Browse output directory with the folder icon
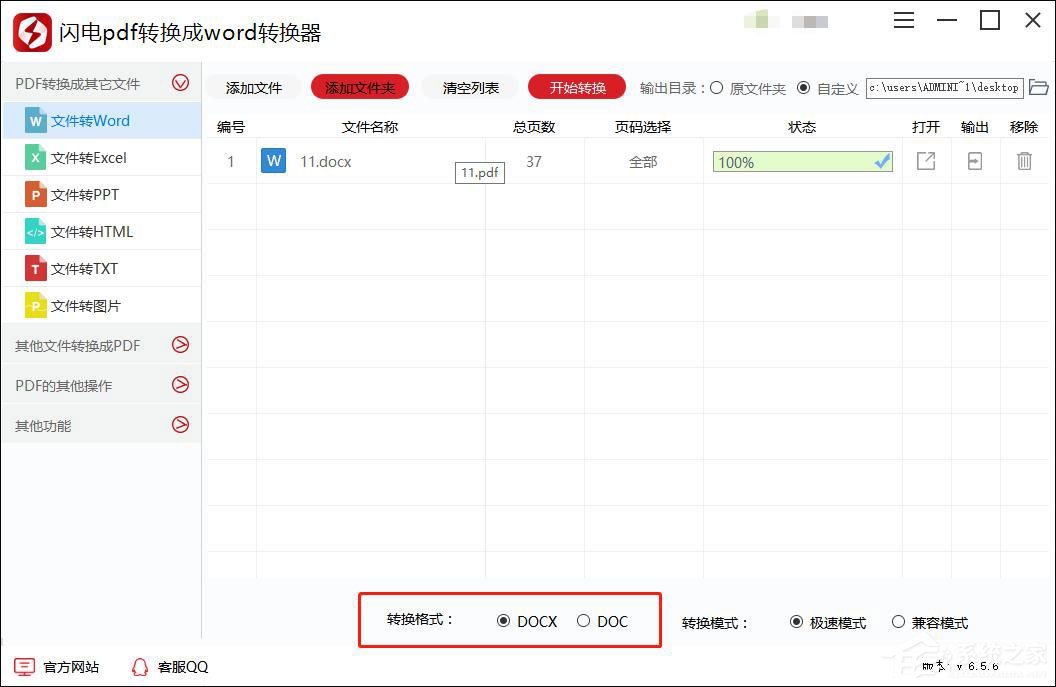The image size is (1056, 687). click(1039, 88)
